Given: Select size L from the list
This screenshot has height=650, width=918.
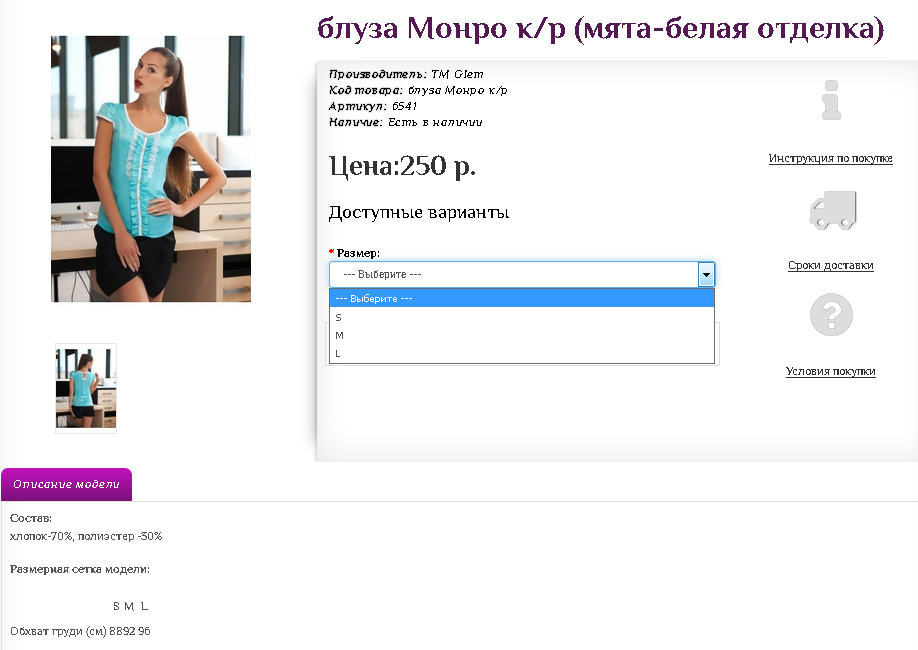Looking at the screenshot, I should coord(522,353).
